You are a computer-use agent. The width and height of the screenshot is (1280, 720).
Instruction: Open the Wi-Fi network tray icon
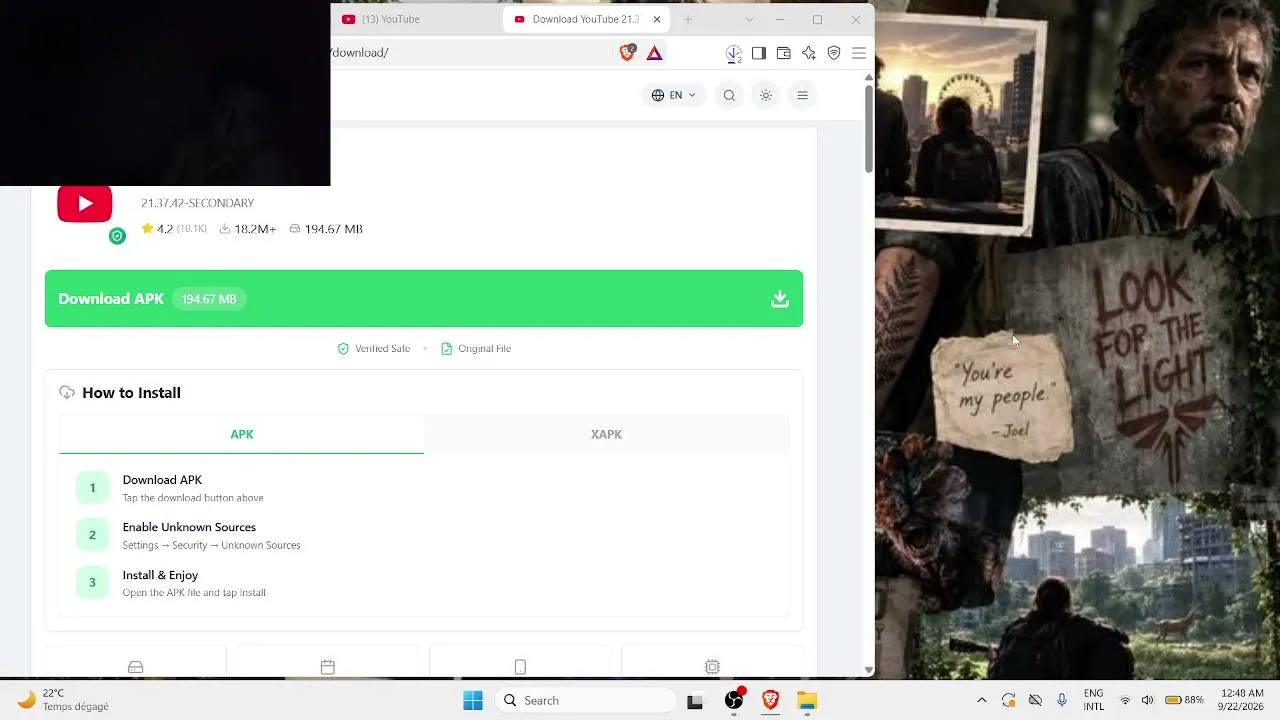point(1125,701)
